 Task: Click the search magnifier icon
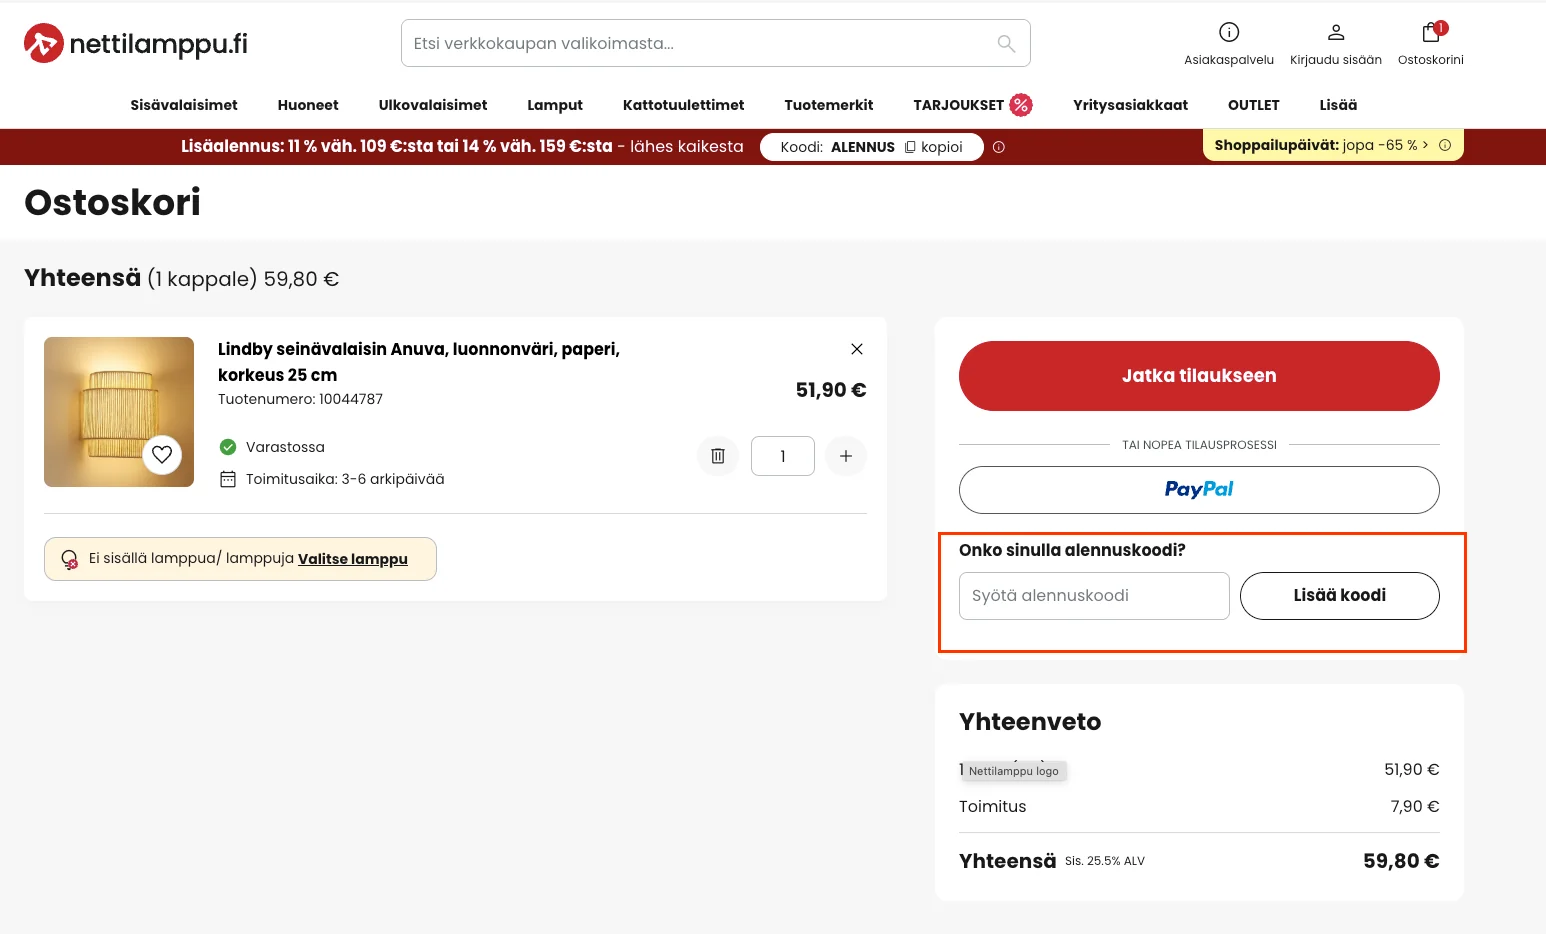point(1006,44)
